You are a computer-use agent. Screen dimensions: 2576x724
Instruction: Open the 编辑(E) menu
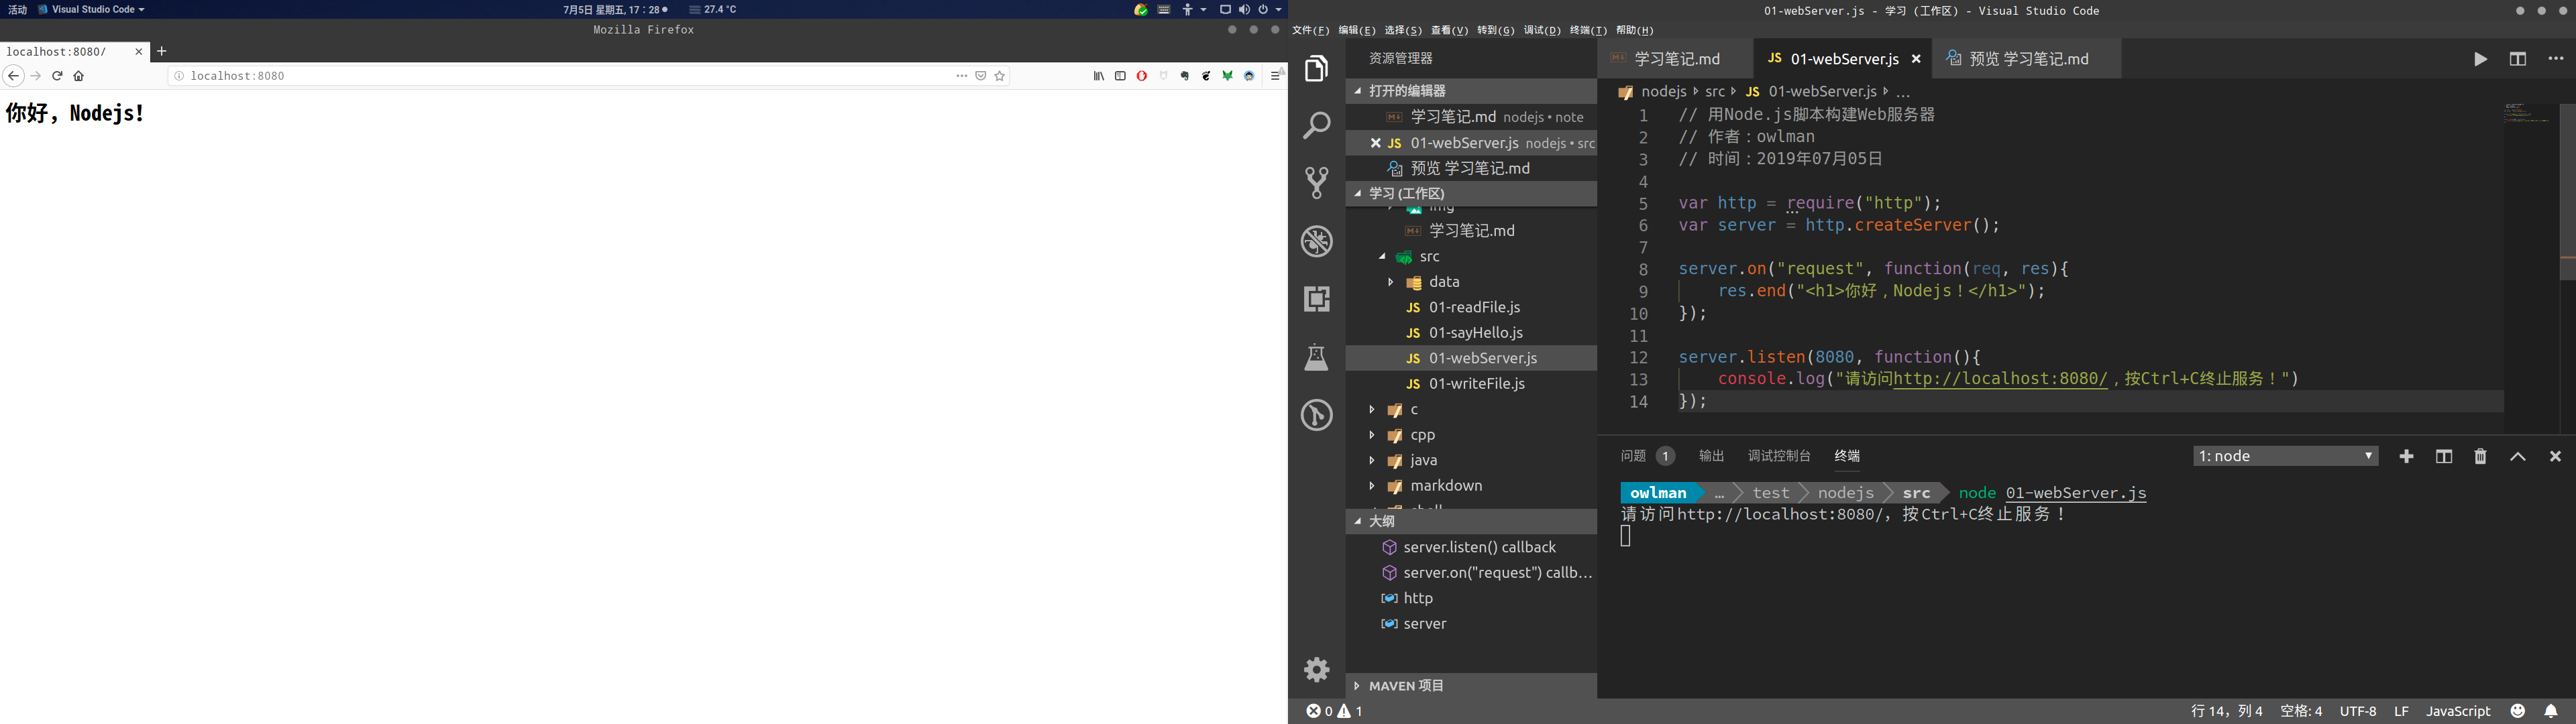[1357, 30]
